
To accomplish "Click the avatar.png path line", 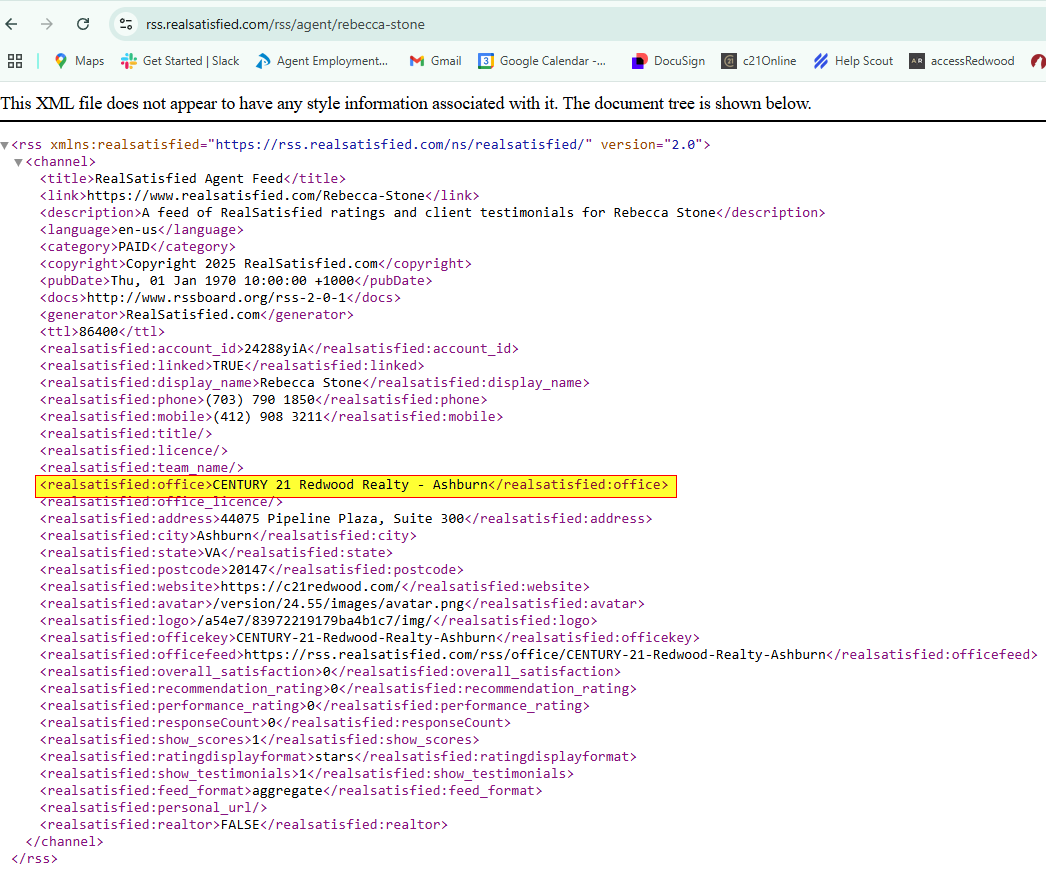I will click(x=342, y=604).
